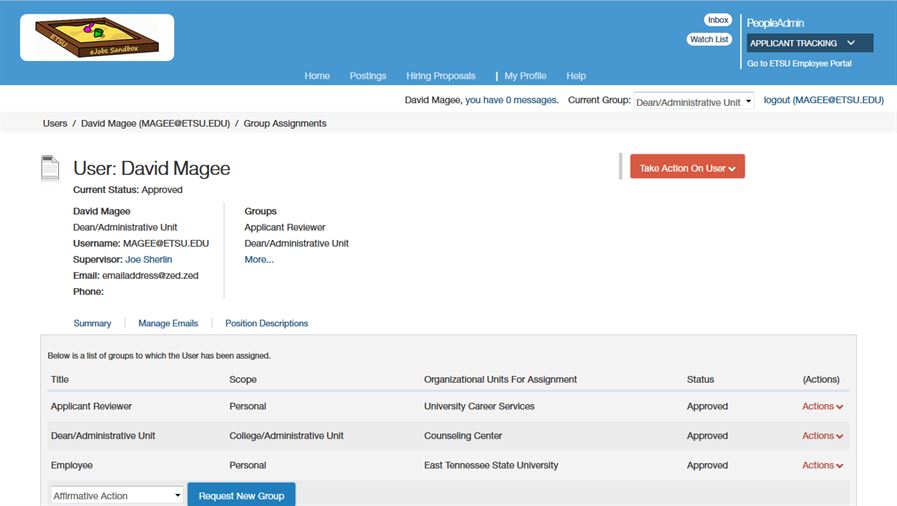Go to the Postings menu
Screen dimensions: 897x506
pyautogui.click(x=368, y=76)
